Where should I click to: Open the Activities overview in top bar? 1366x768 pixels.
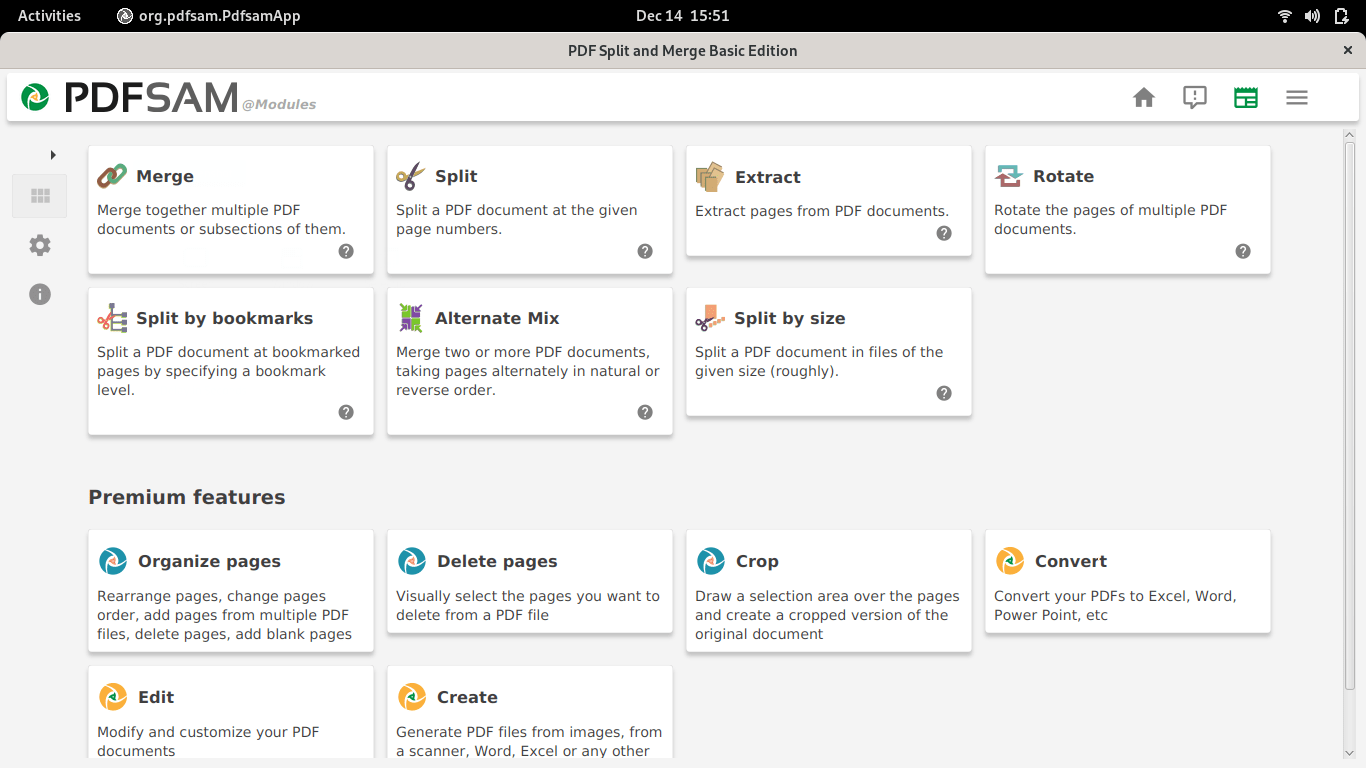coord(49,15)
